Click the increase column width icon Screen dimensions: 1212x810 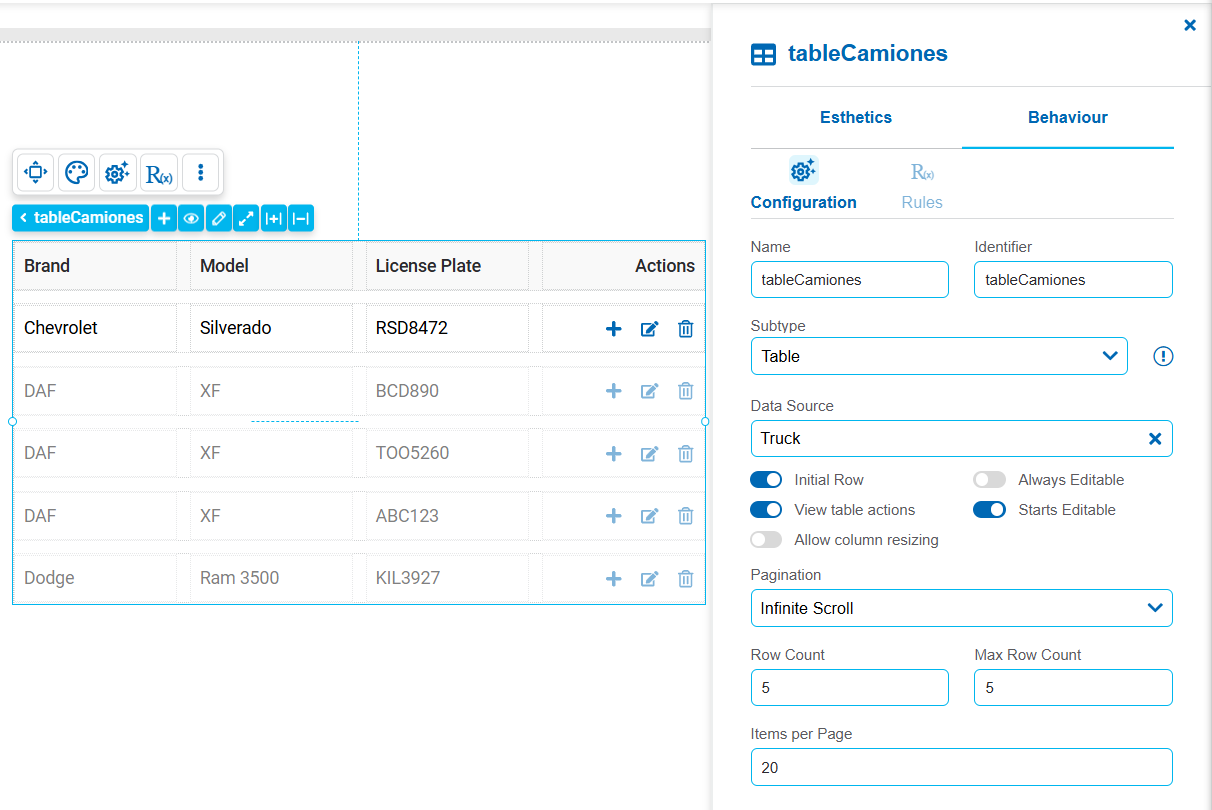(273, 218)
